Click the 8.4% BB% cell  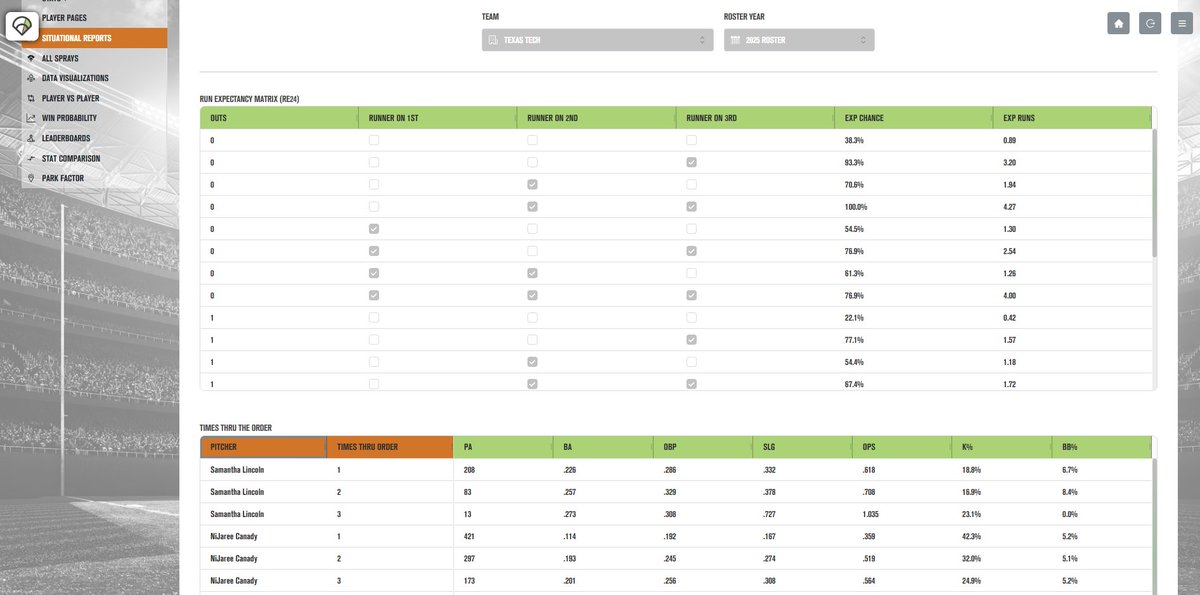click(1071, 492)
